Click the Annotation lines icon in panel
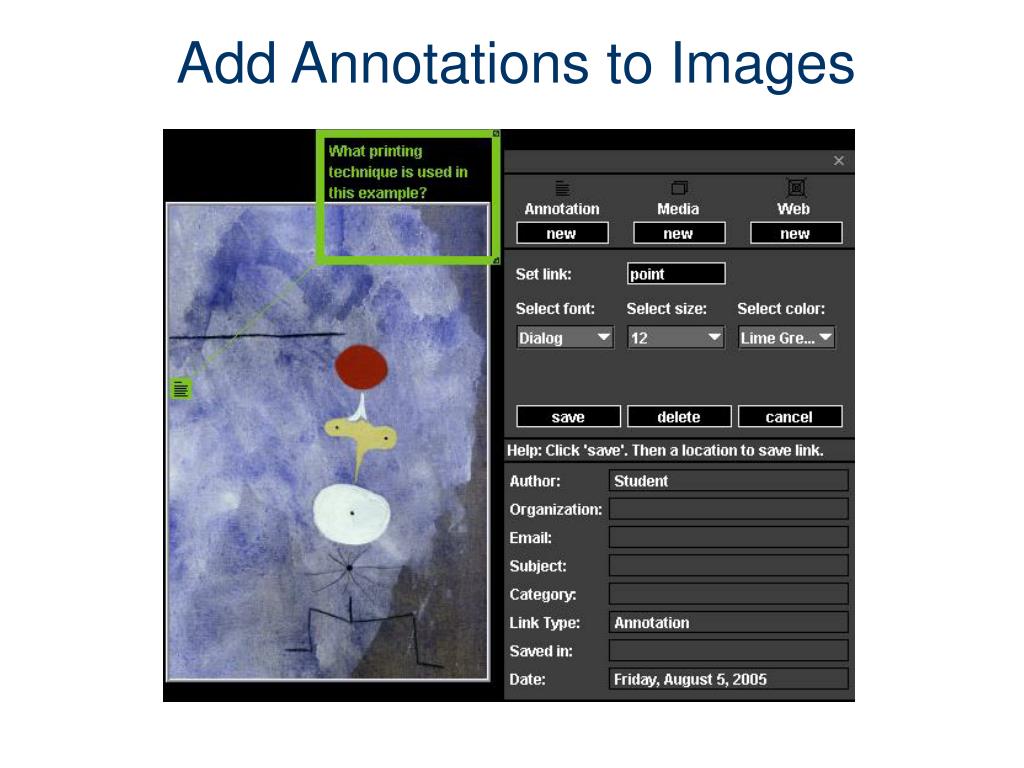 point(562,188)
